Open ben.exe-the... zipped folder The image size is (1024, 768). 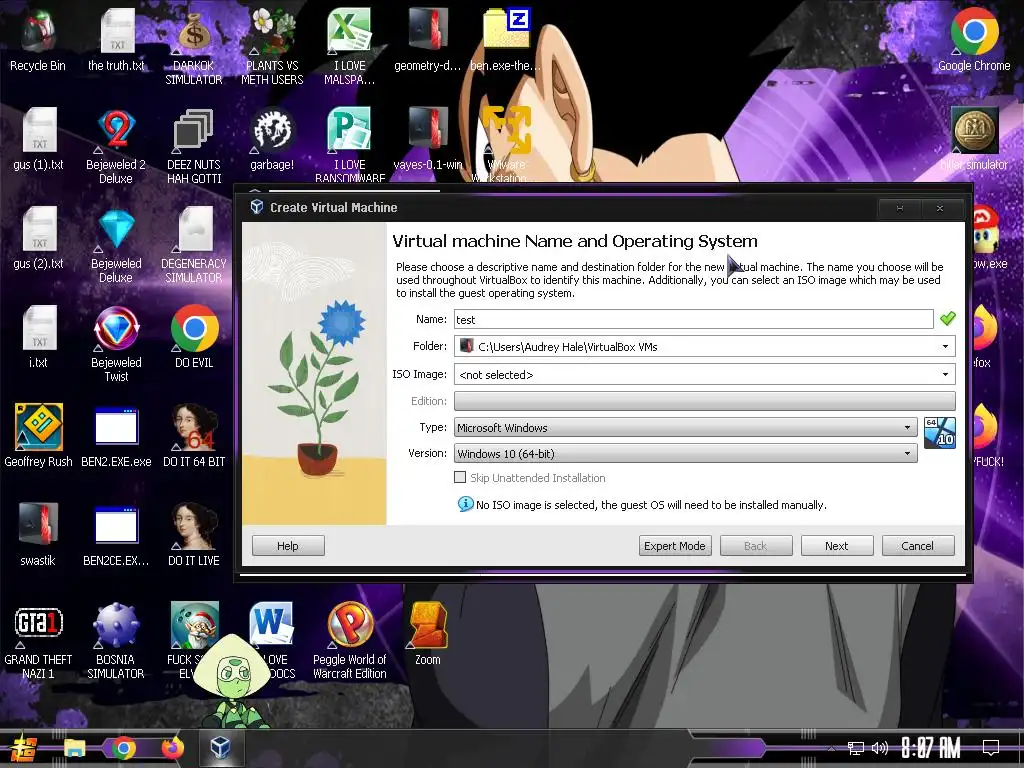pyautogui.click(x=506, y=39)
